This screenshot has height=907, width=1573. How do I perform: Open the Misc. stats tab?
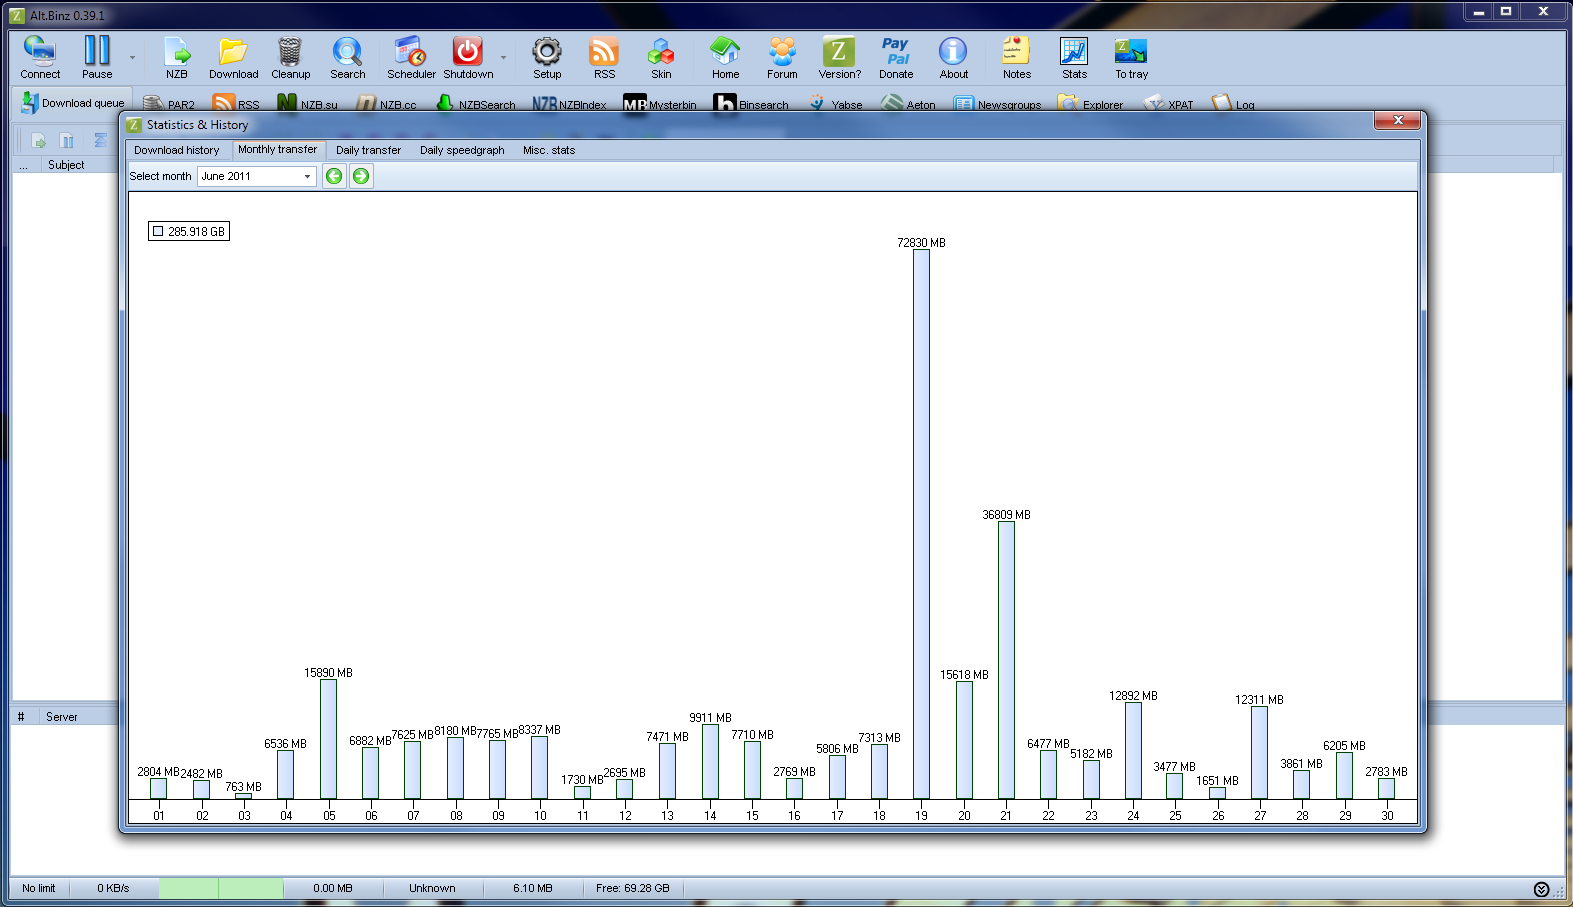549,150
